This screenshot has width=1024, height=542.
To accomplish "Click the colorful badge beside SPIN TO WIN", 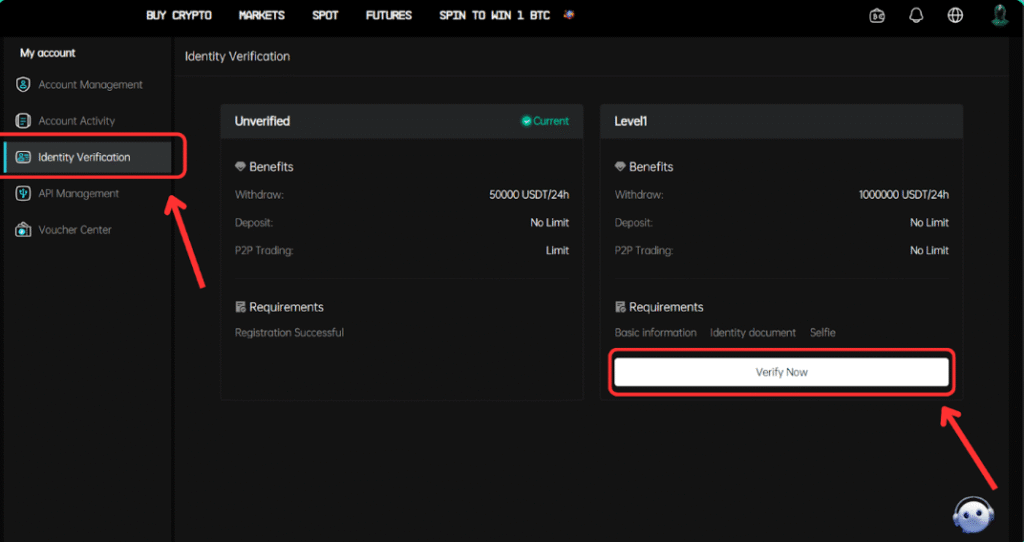I will click(569, 14).
